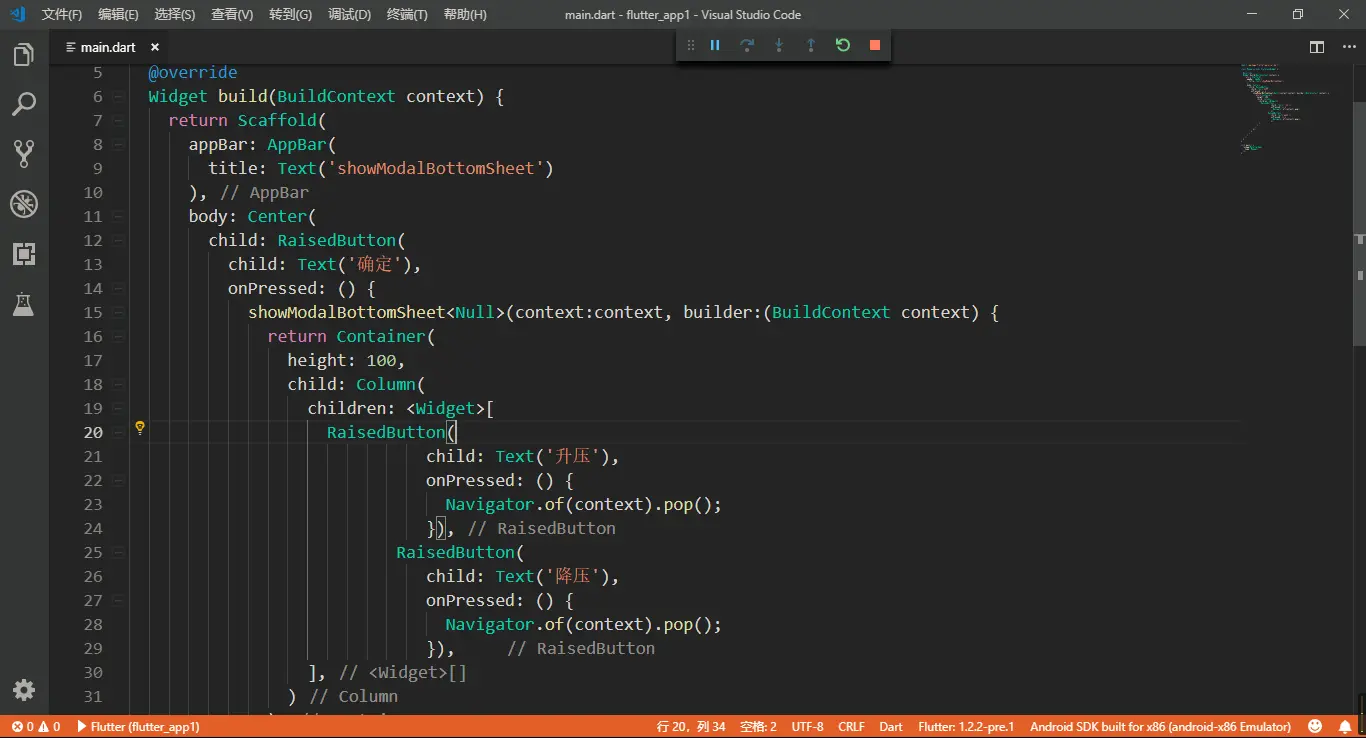
Task: Click Step Out in the debug toolbar
Action: (811, 45)
